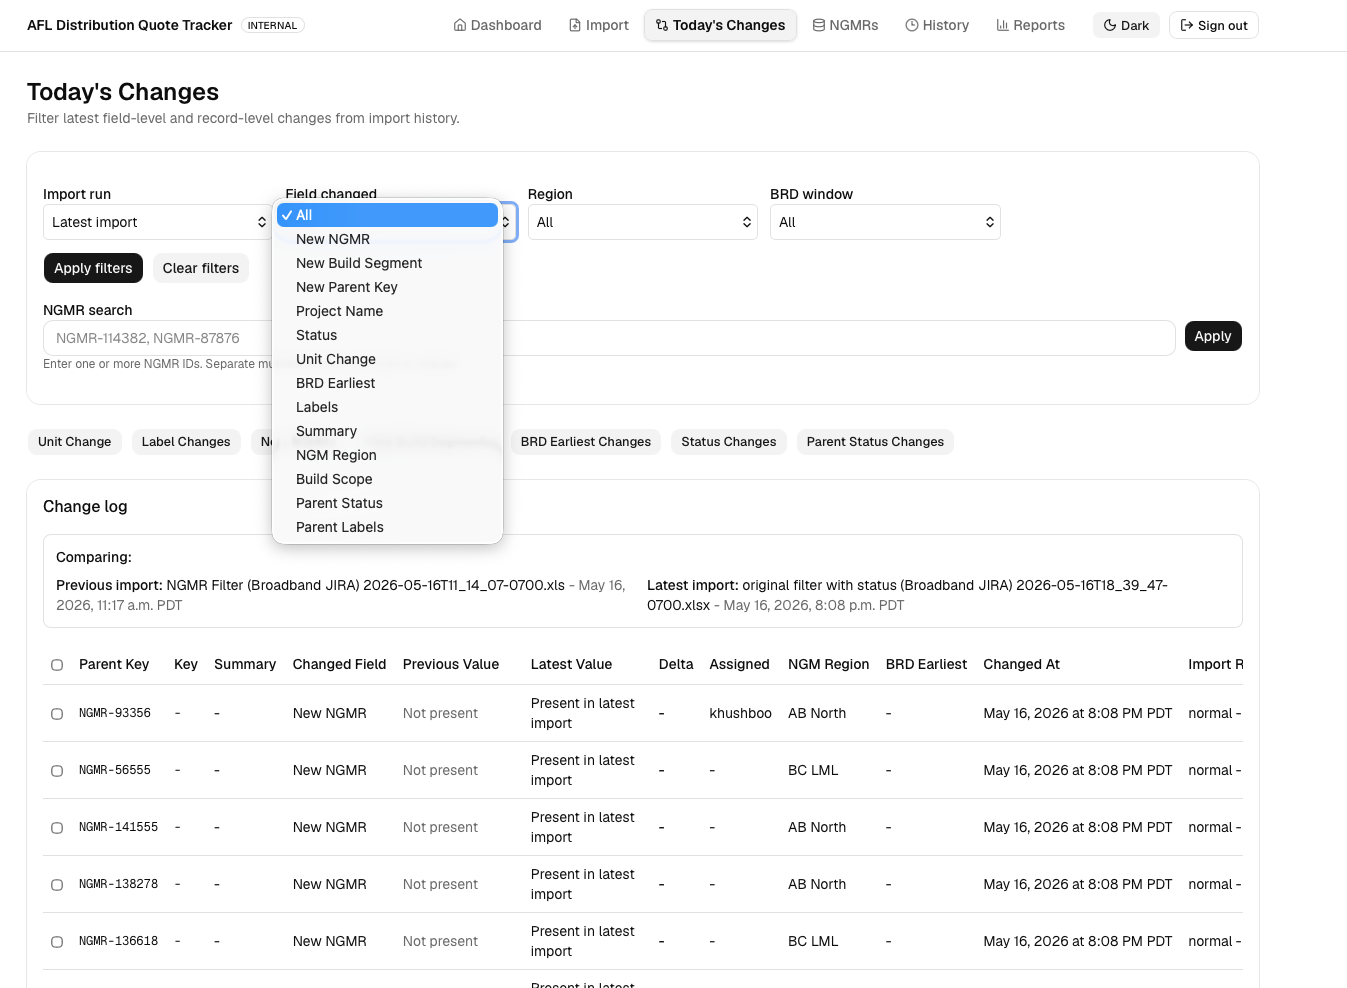The width and height of the screenshot is (1347, 988).
Task: Click the BRD Earliest Changes chip
Action: pyautogui.click(x=586, y=442)
